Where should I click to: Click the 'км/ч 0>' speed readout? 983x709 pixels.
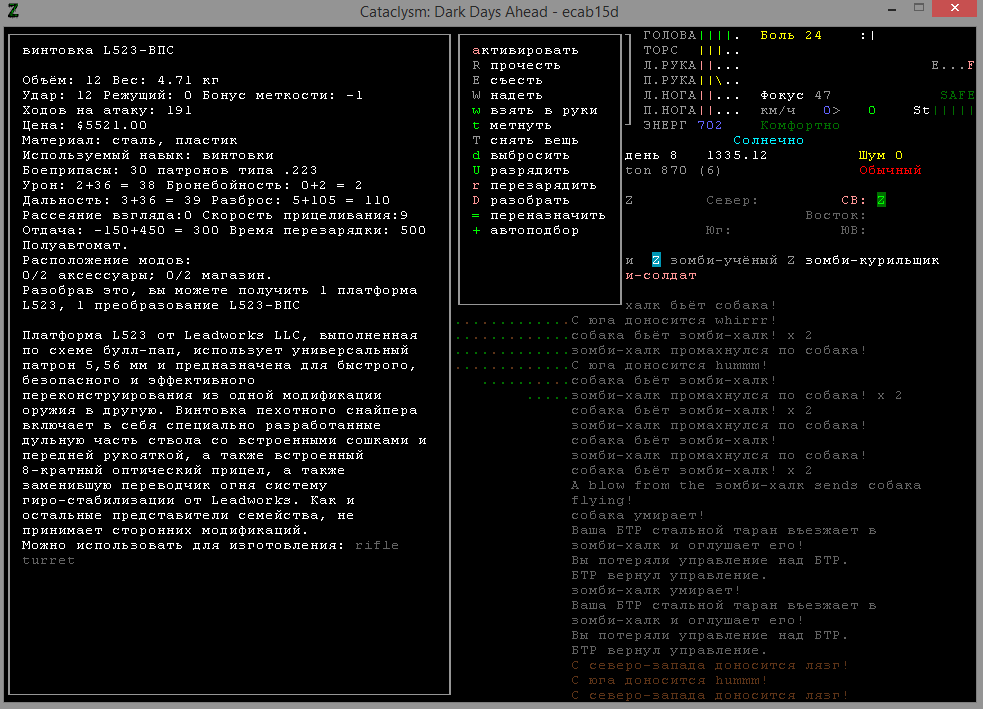point(800,110)
